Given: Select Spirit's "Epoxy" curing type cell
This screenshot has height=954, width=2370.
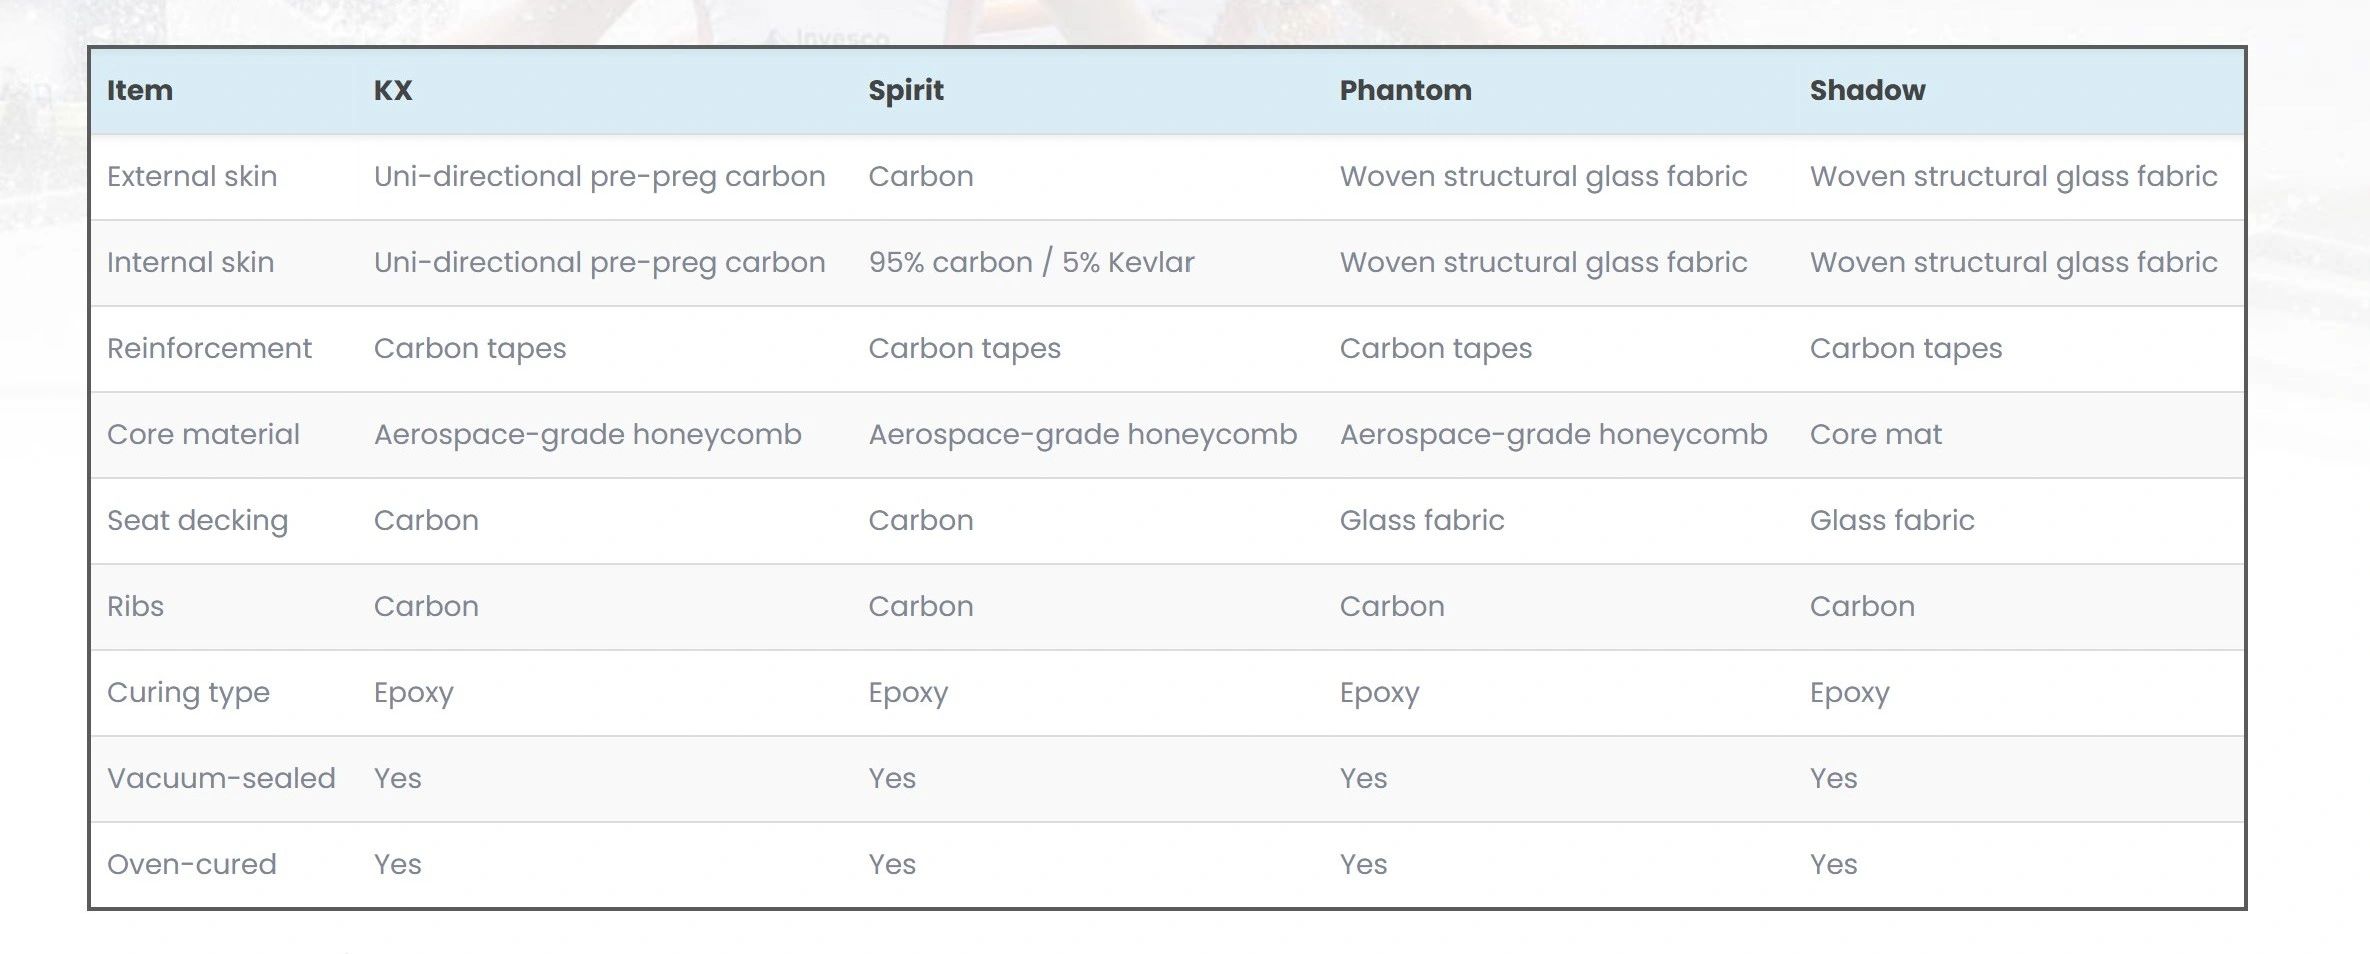Looking at the screenshot, I should [x=907, y=693].
